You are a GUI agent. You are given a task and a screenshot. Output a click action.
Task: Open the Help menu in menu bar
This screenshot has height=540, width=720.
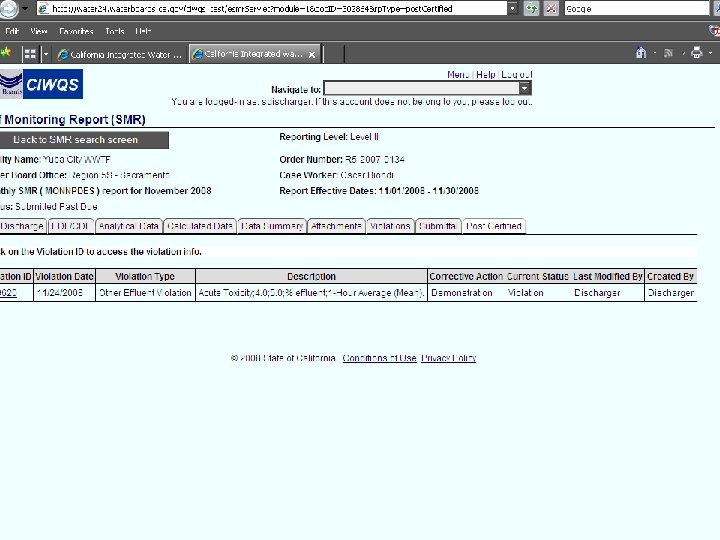pyautogui.click(x=143, y=31)
